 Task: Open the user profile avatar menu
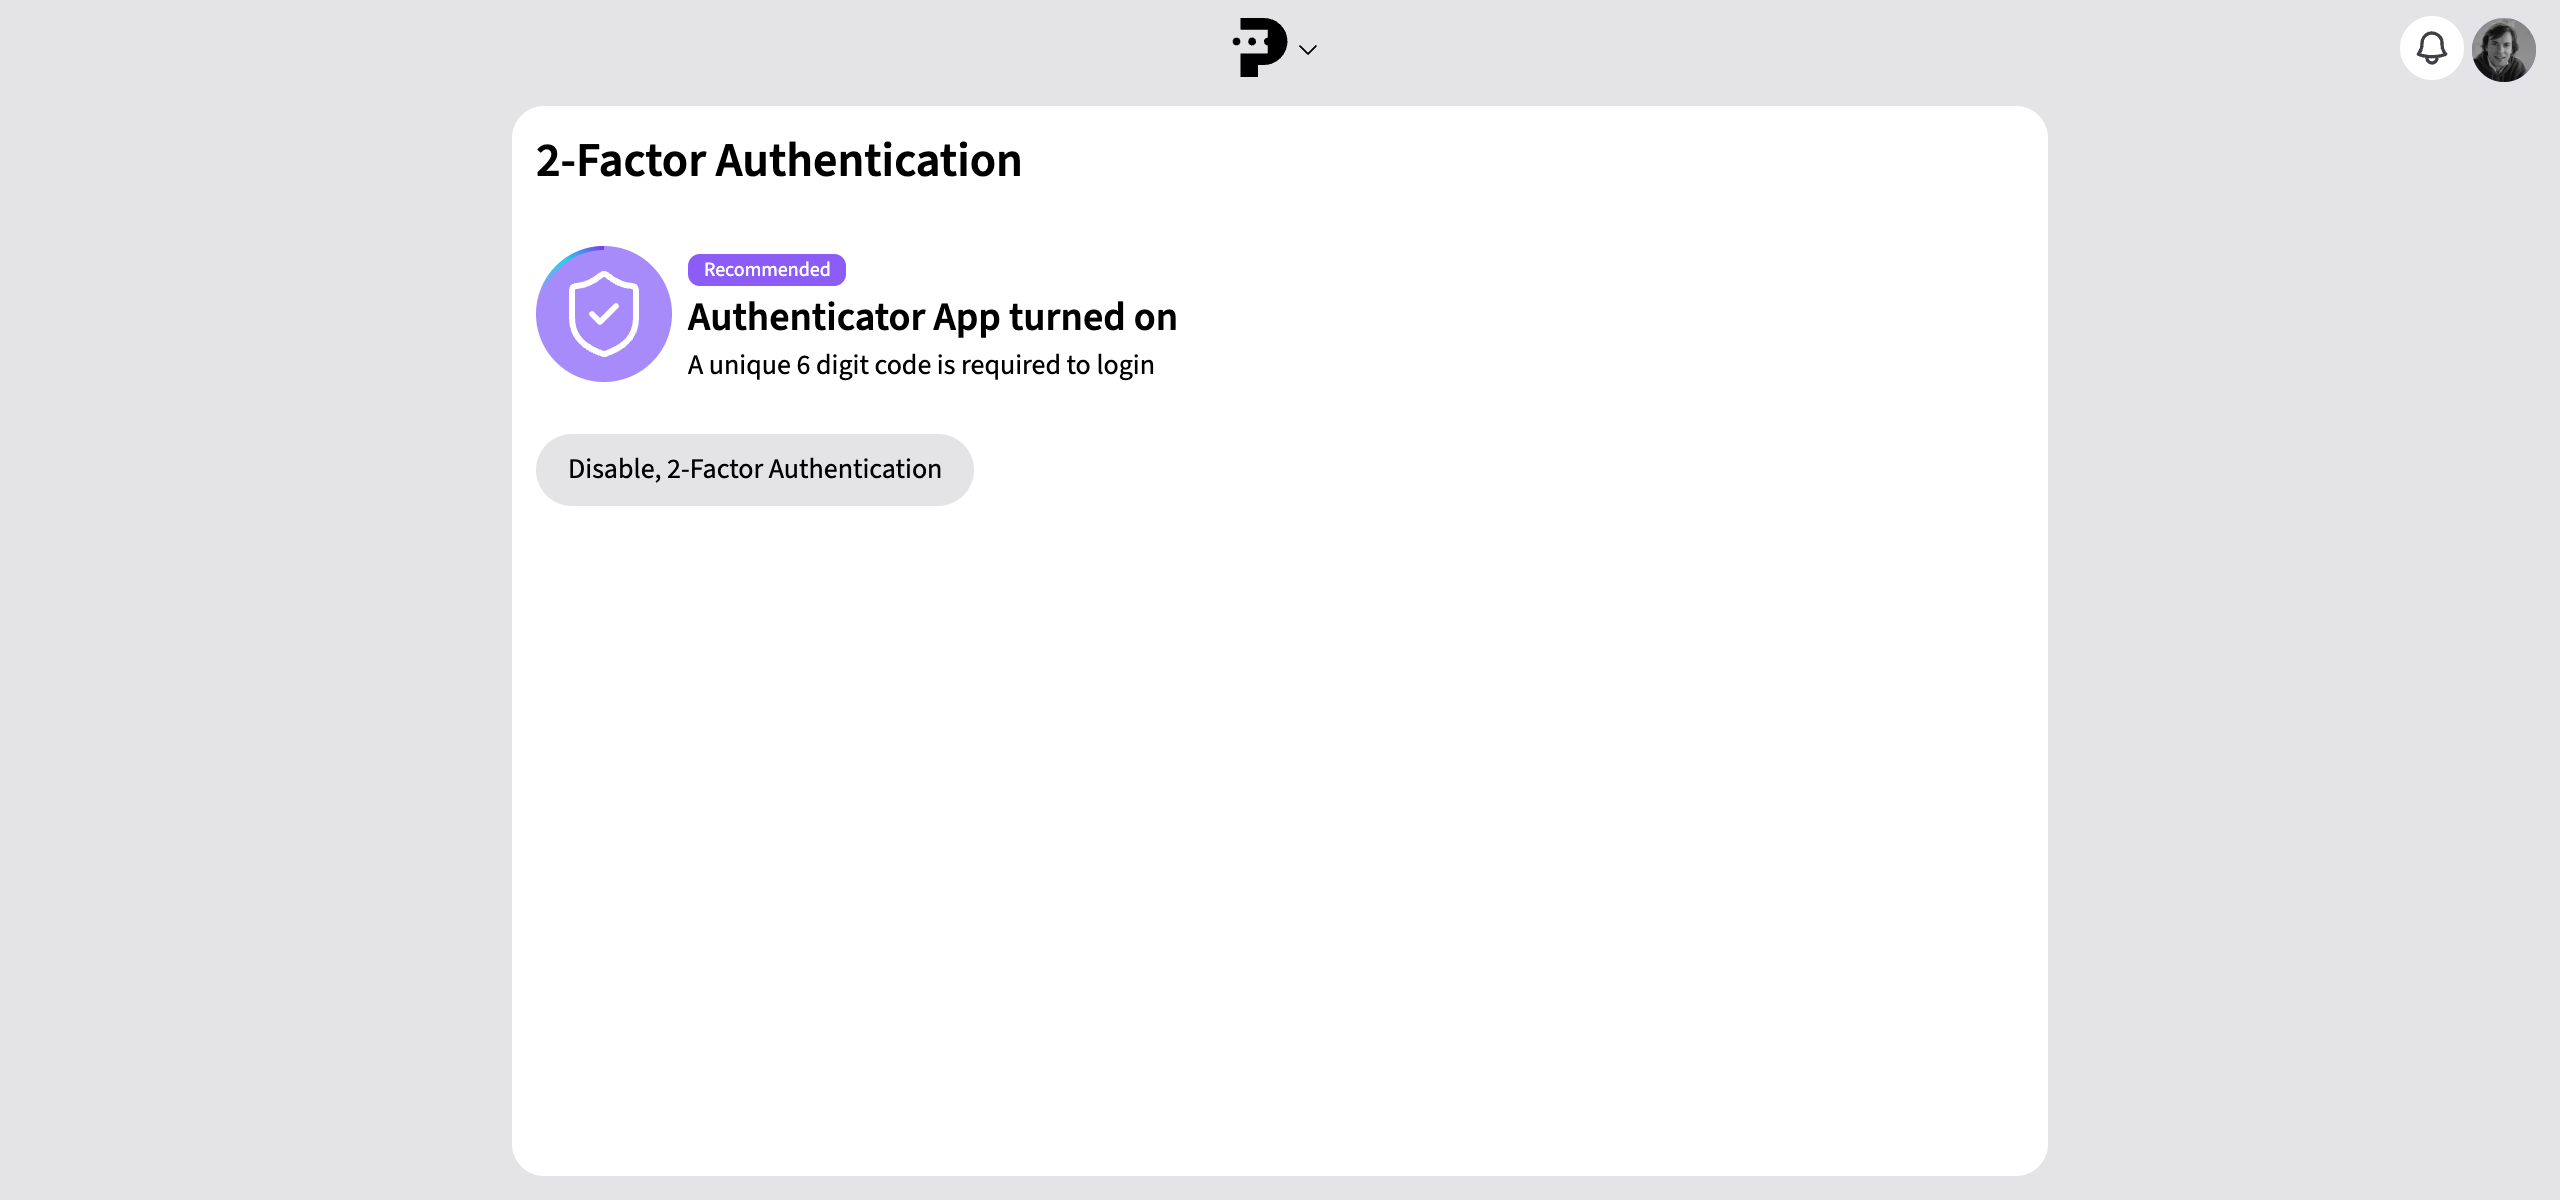(x=2503, y=49)
